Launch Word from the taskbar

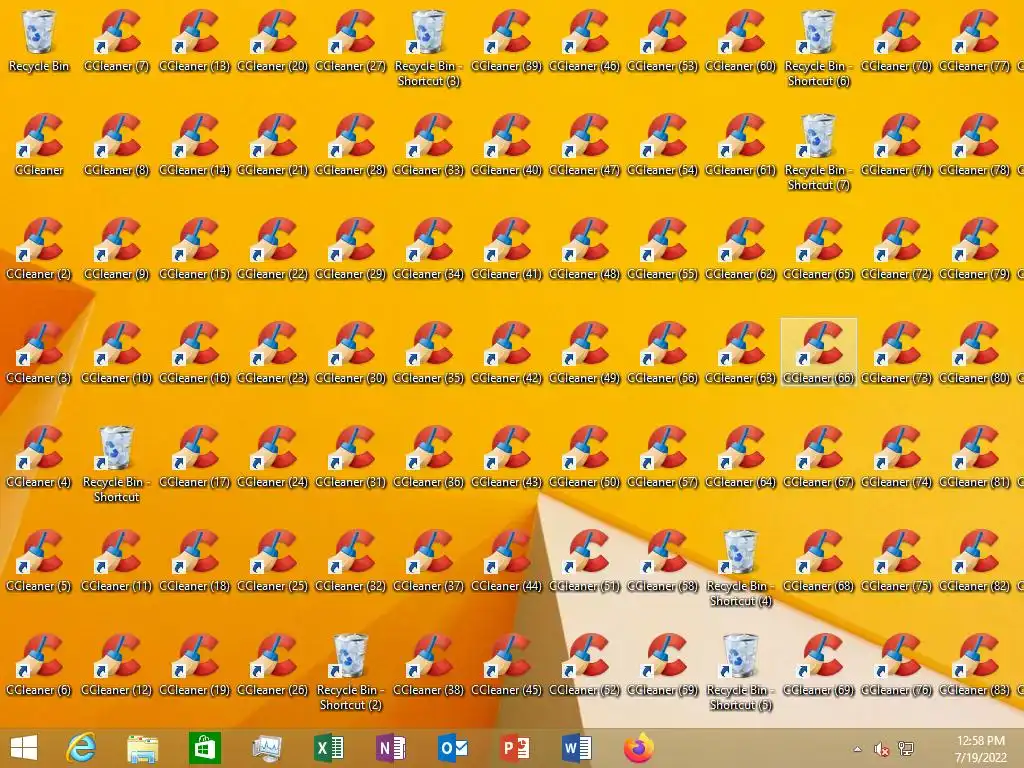(577, 748)
